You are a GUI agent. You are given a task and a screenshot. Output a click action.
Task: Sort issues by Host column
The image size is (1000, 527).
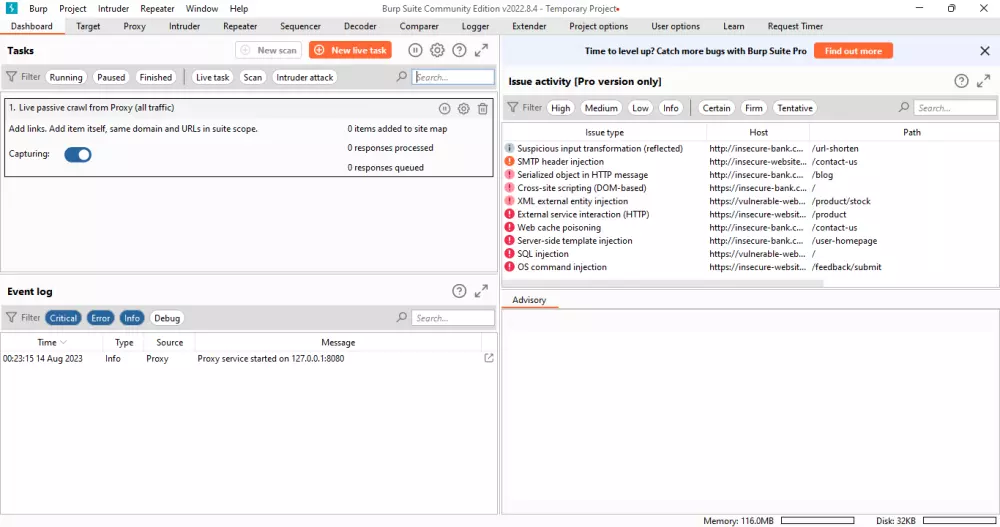(758, 132)
